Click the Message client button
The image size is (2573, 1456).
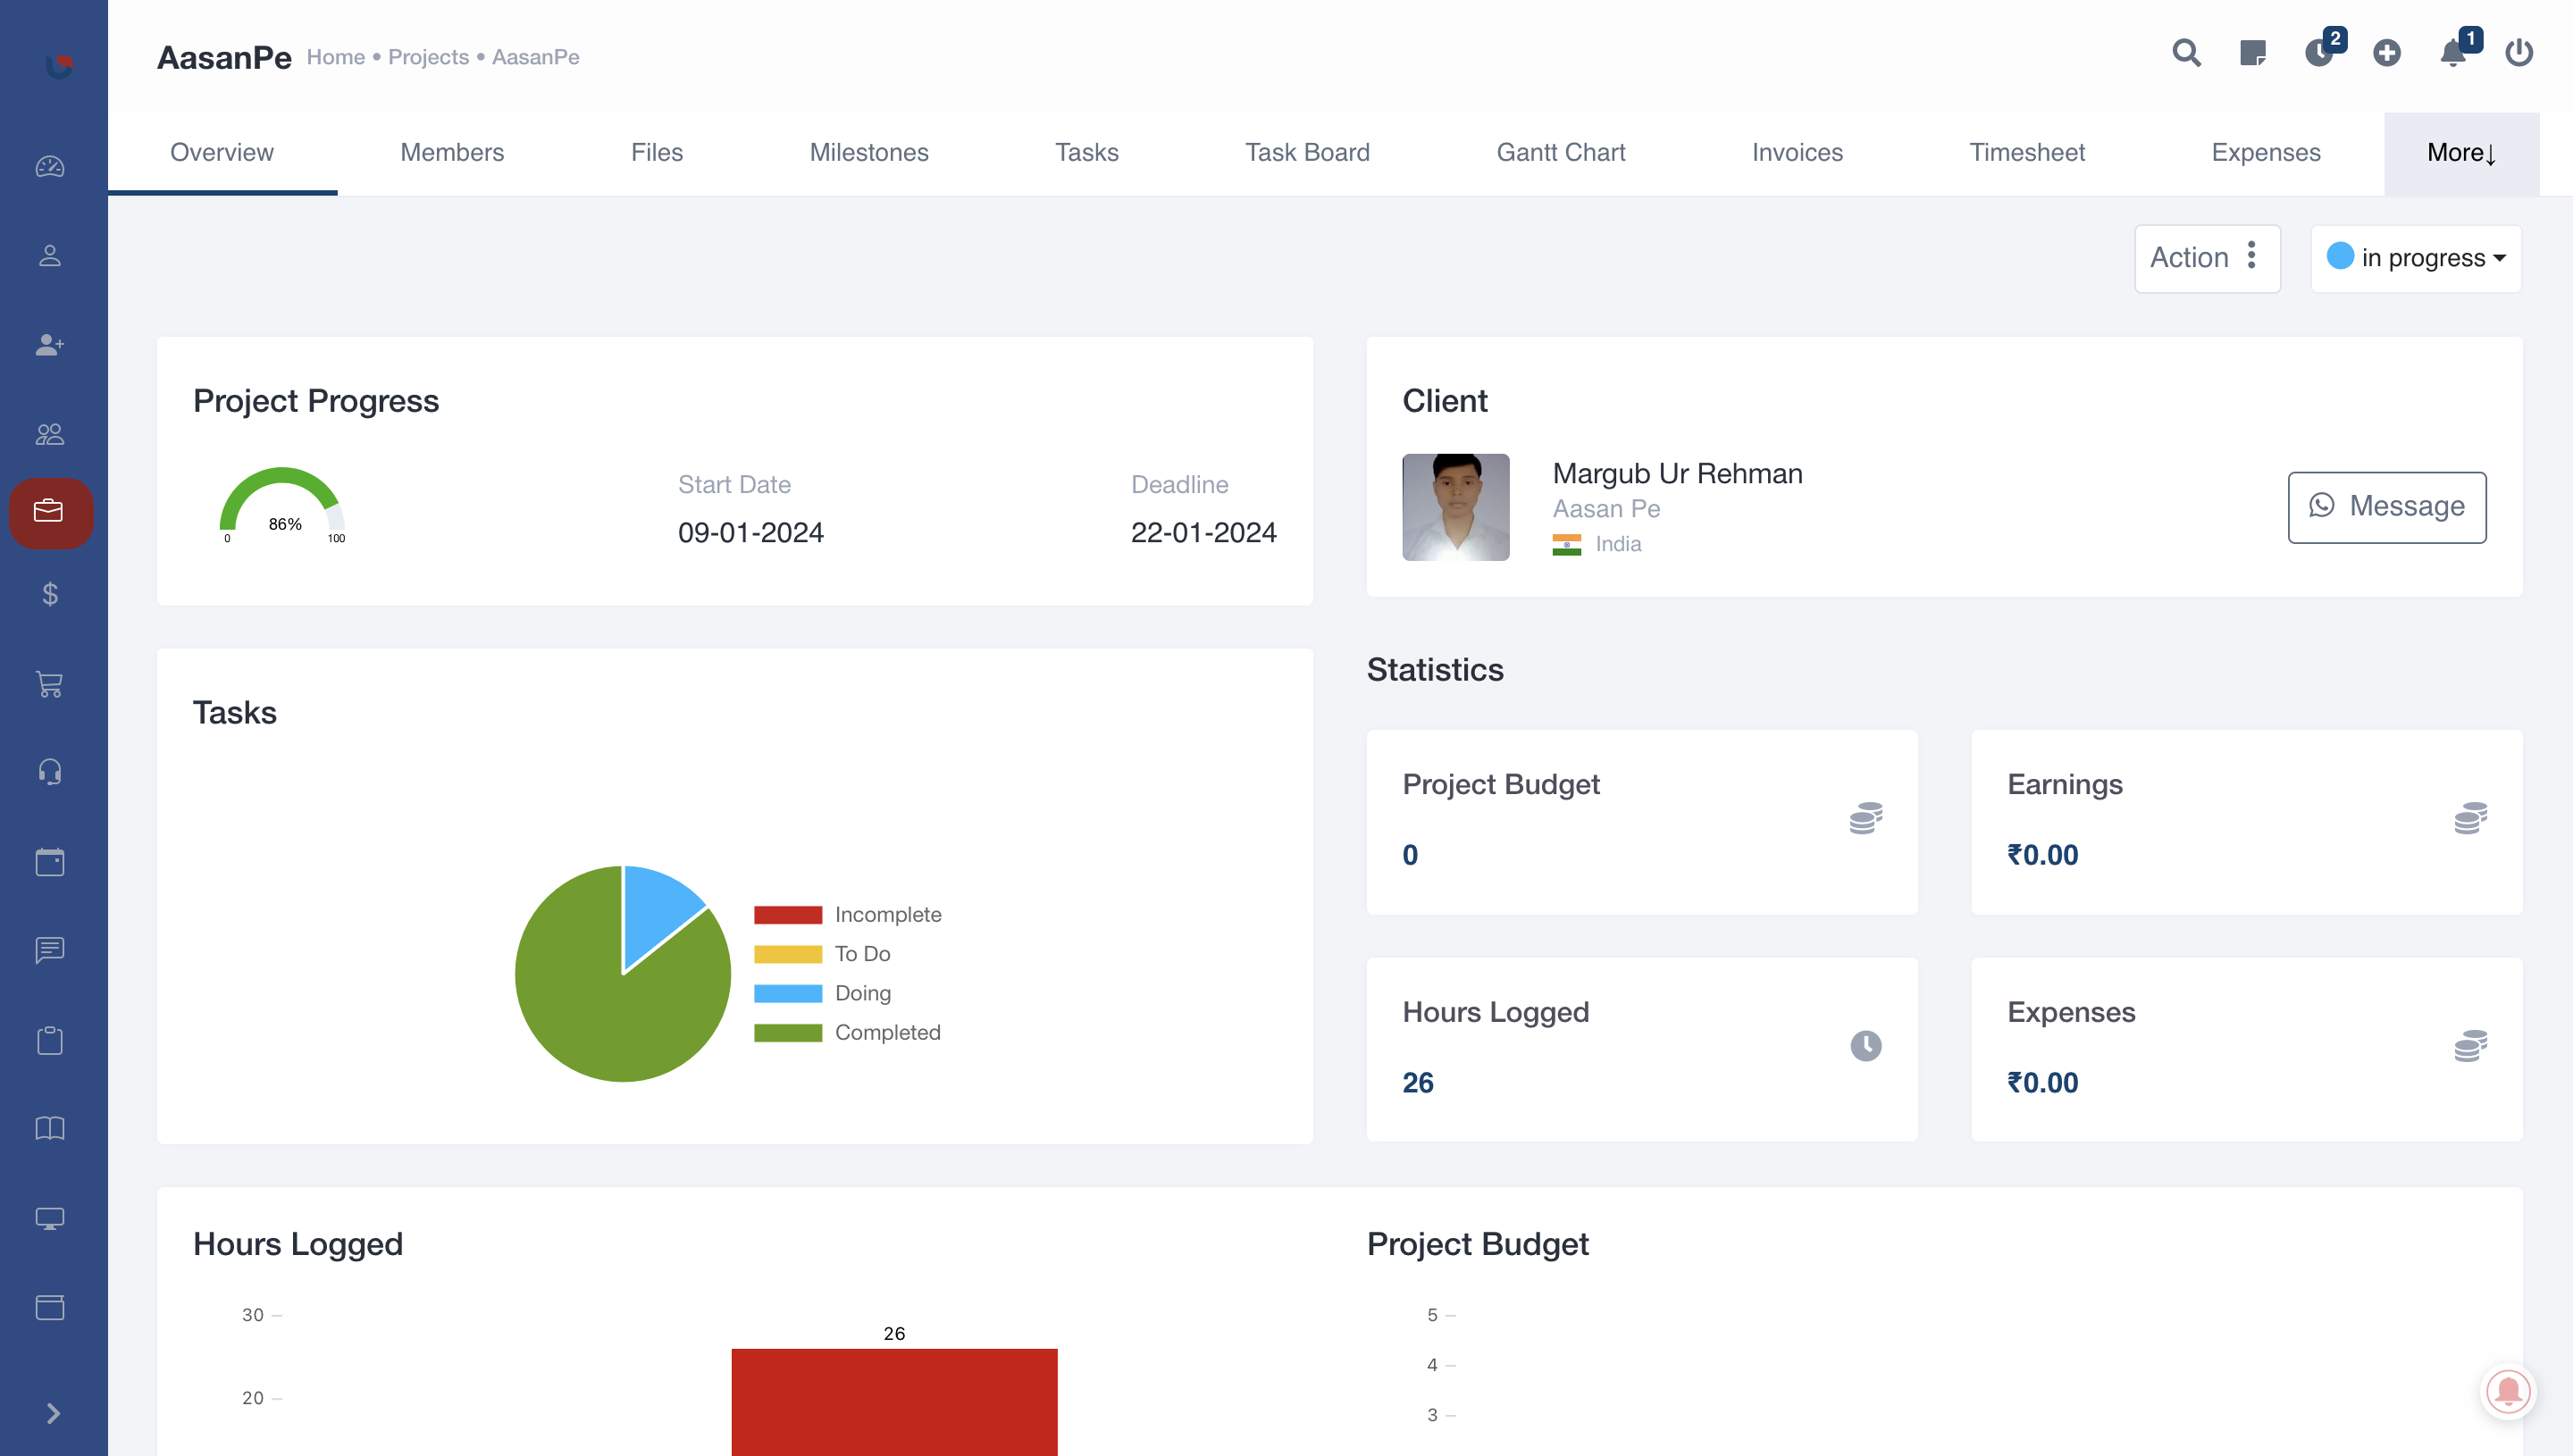[x=2386, y=507]
